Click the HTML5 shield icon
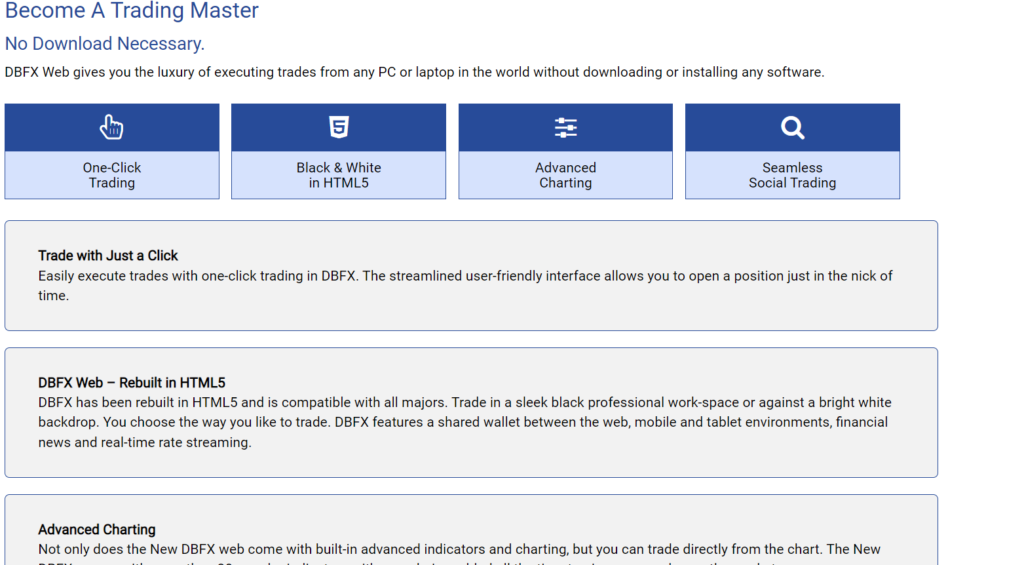This screenshot has width=1024, height=565. [x=338, y=127]
